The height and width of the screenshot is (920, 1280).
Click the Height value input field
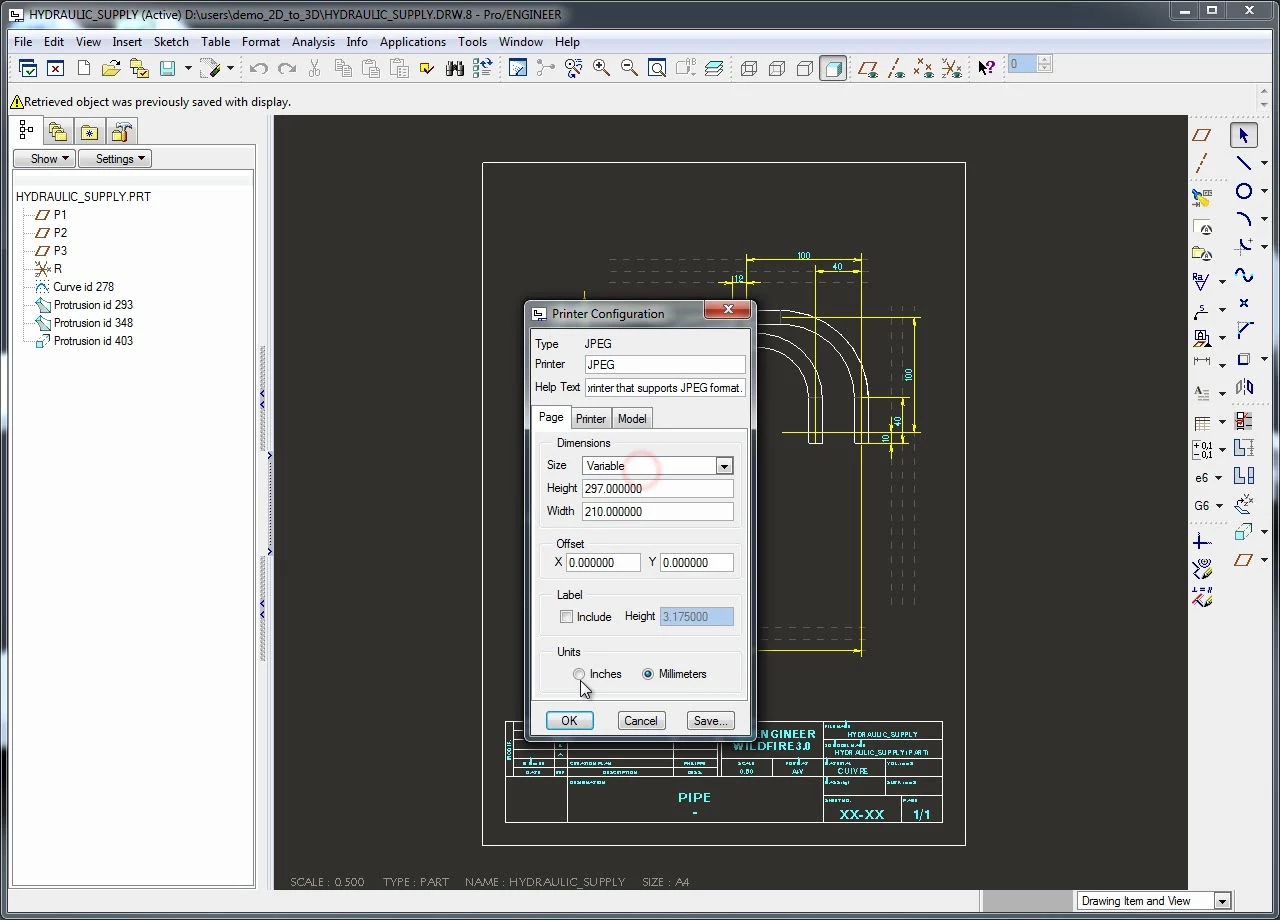[657, 489]
